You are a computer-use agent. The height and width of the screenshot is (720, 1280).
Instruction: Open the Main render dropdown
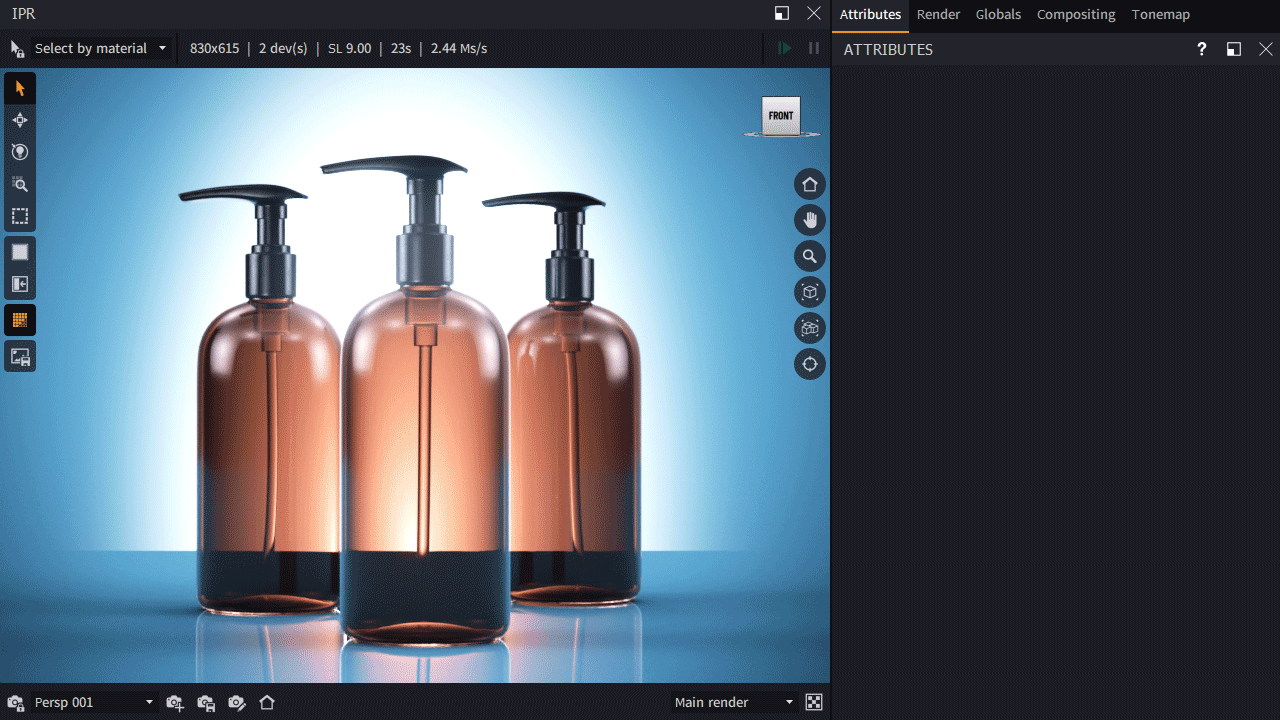click(734, 702)
